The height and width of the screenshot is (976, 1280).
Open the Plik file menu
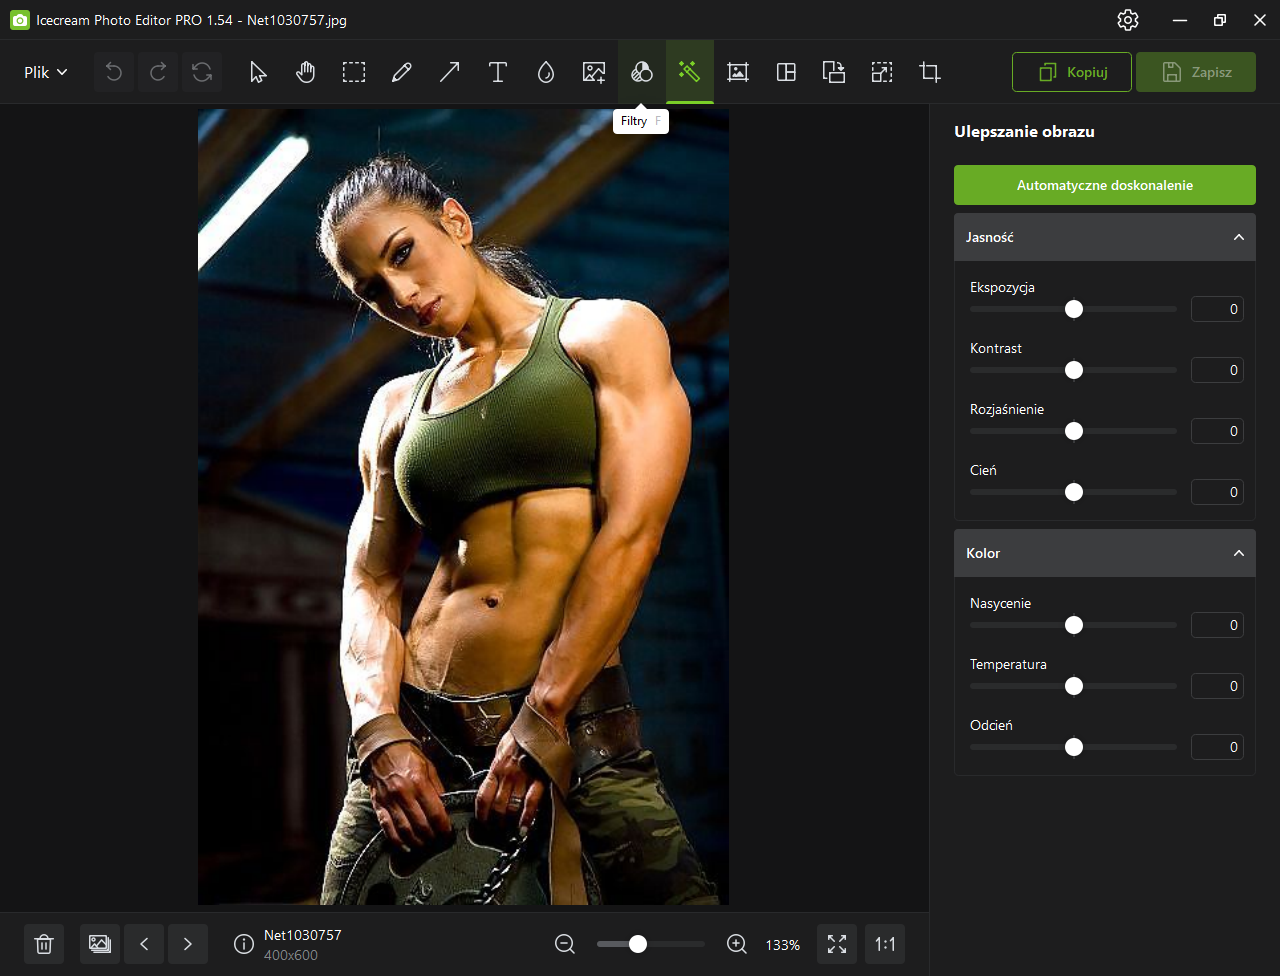(x=46, y=72)
